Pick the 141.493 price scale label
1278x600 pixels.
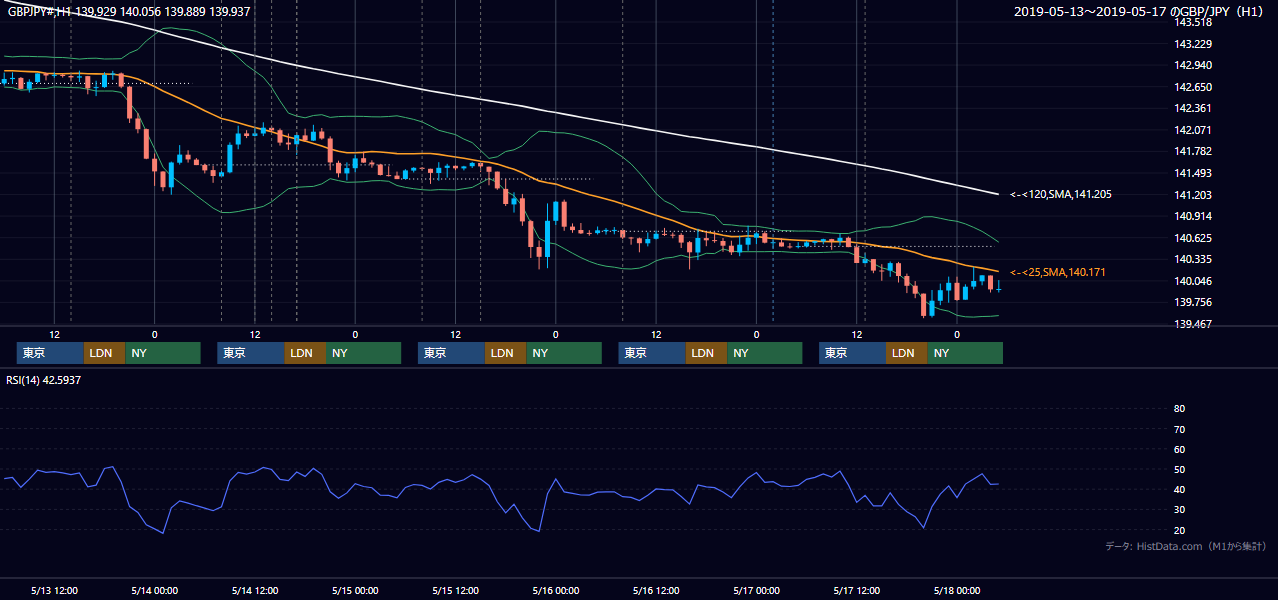(x=1192, y=173)
